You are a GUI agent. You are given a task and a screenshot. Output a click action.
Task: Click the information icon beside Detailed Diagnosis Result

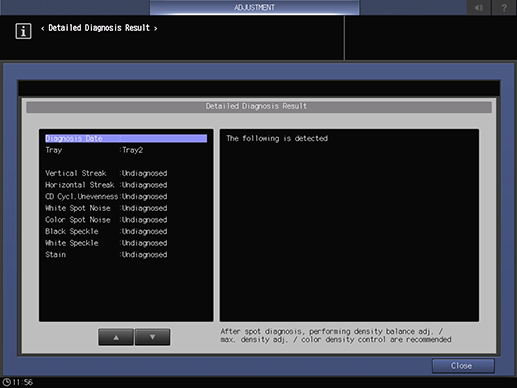(x=23, y=31)
